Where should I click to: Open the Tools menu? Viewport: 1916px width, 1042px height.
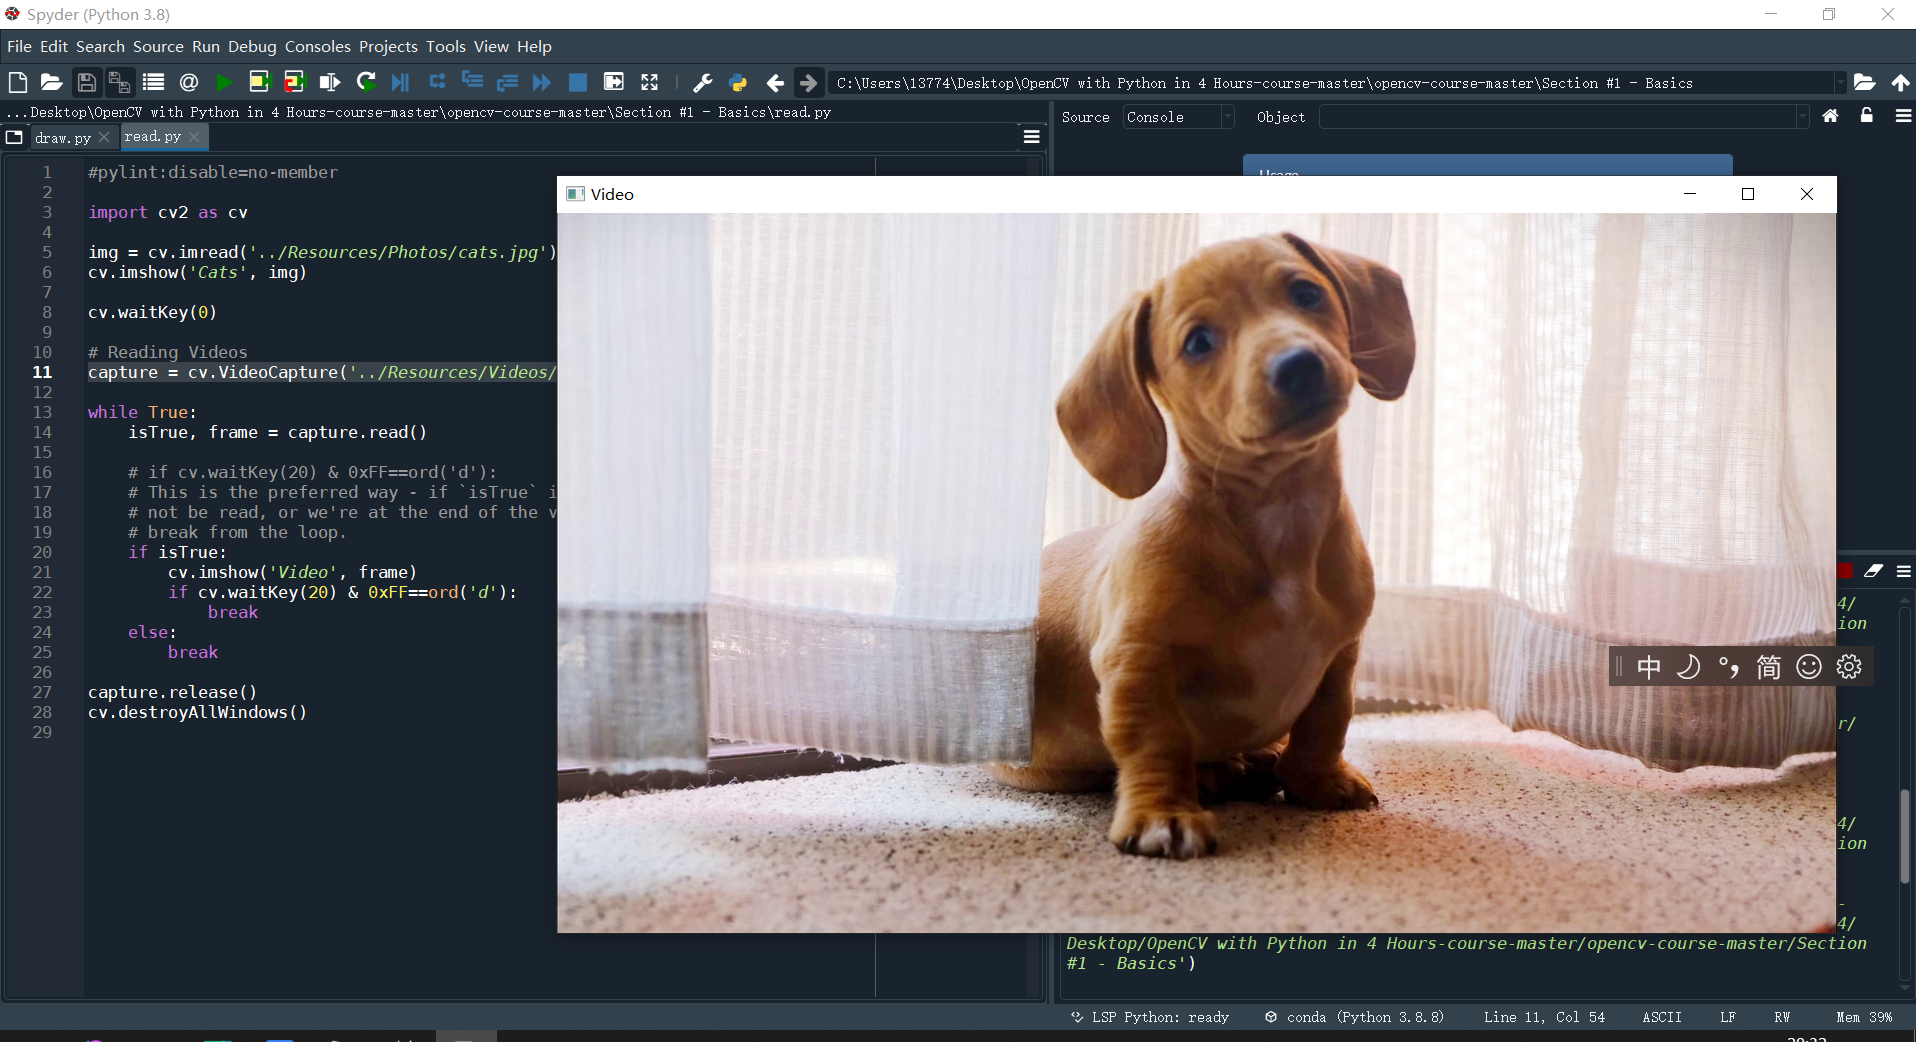(x=446, y=46)
